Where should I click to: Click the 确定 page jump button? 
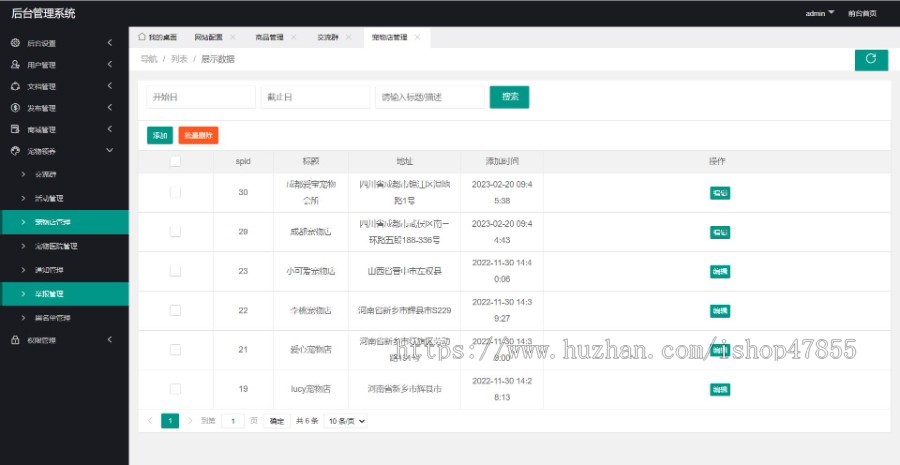(x=277, y=421)
